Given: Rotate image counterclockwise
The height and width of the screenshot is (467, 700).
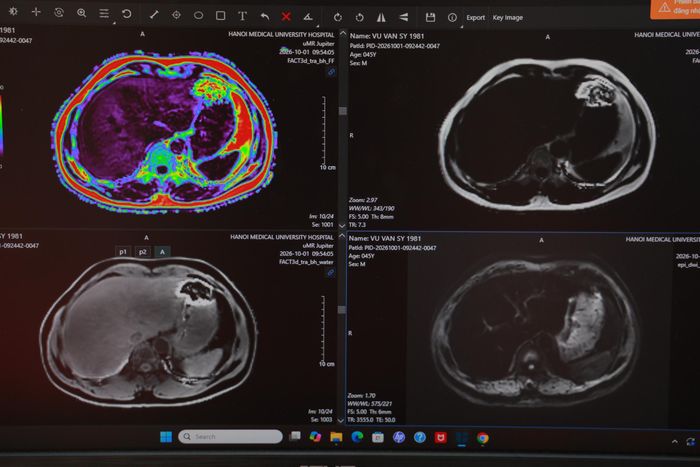Looking at the screenshot, I should tap(359, 17).
